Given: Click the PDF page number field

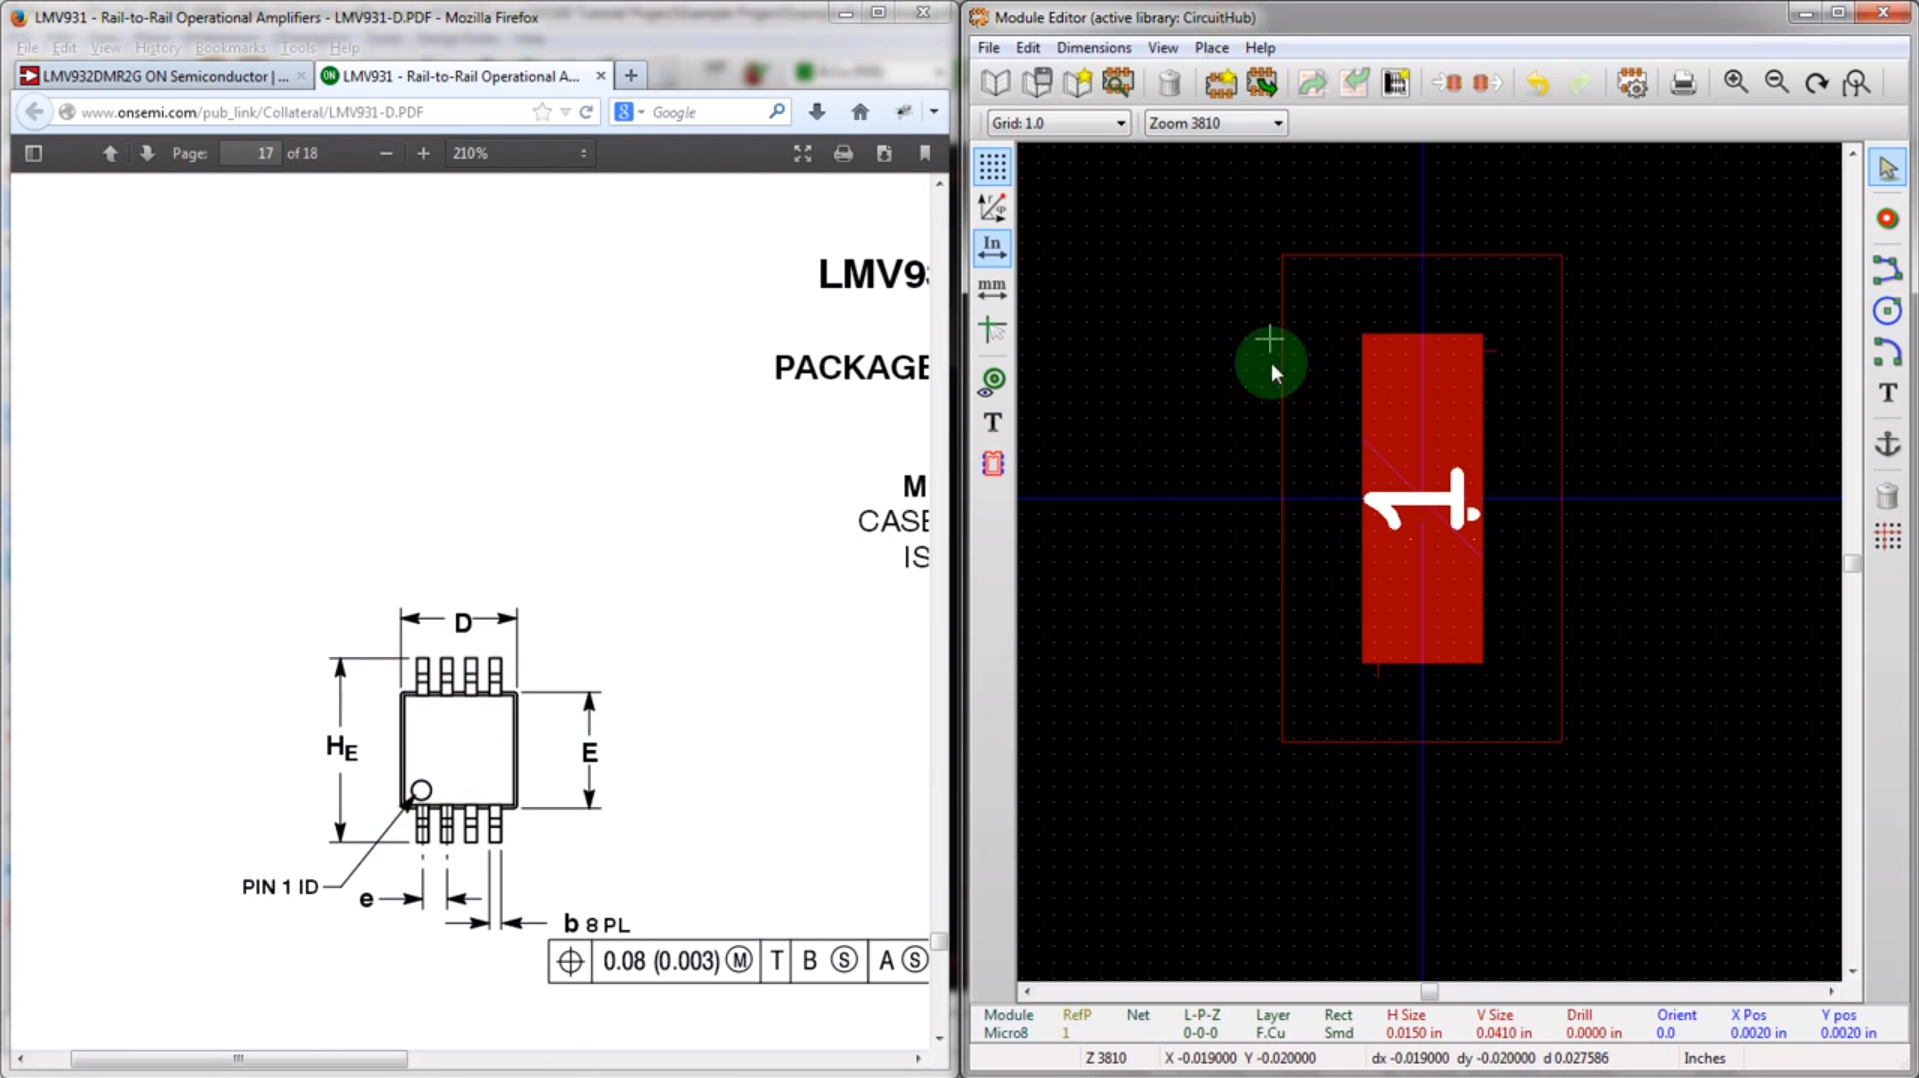Looking at the screenshot, I should tap(251, 153).
